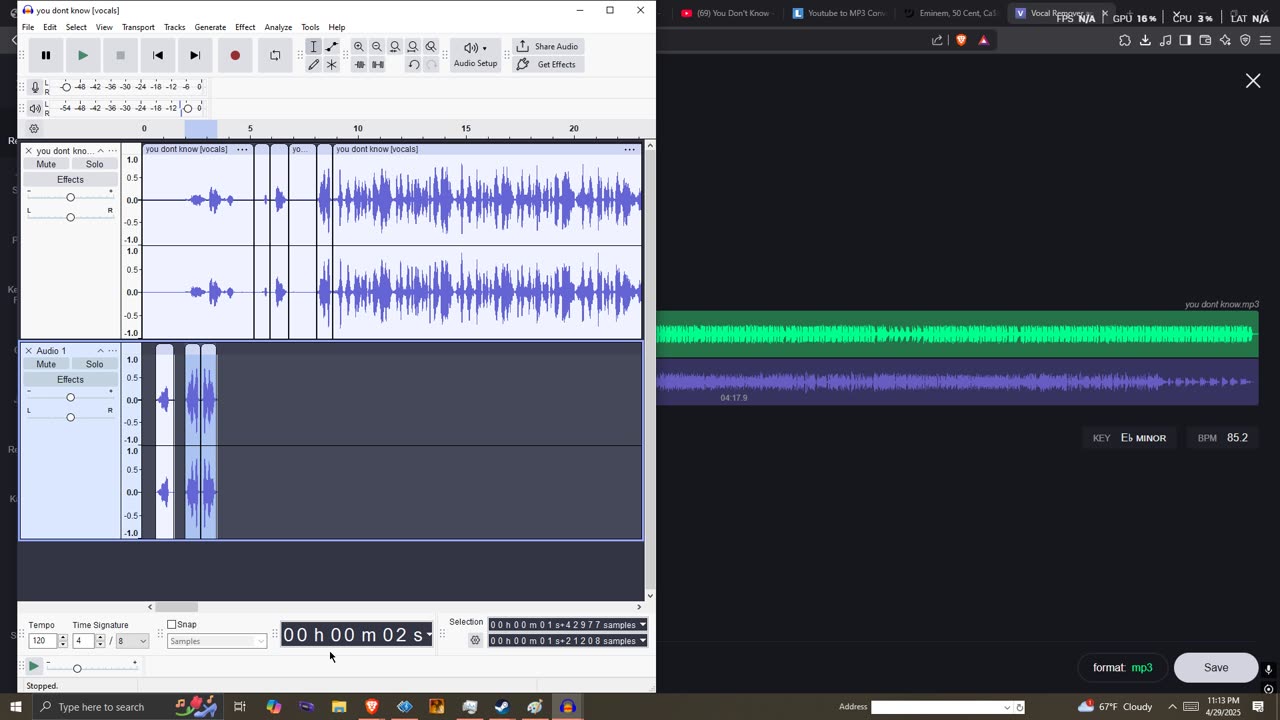Open first vocals clip options ellipsis
Image resolution: width=1280 pixels, height=720 pixels.
(242, 149)
